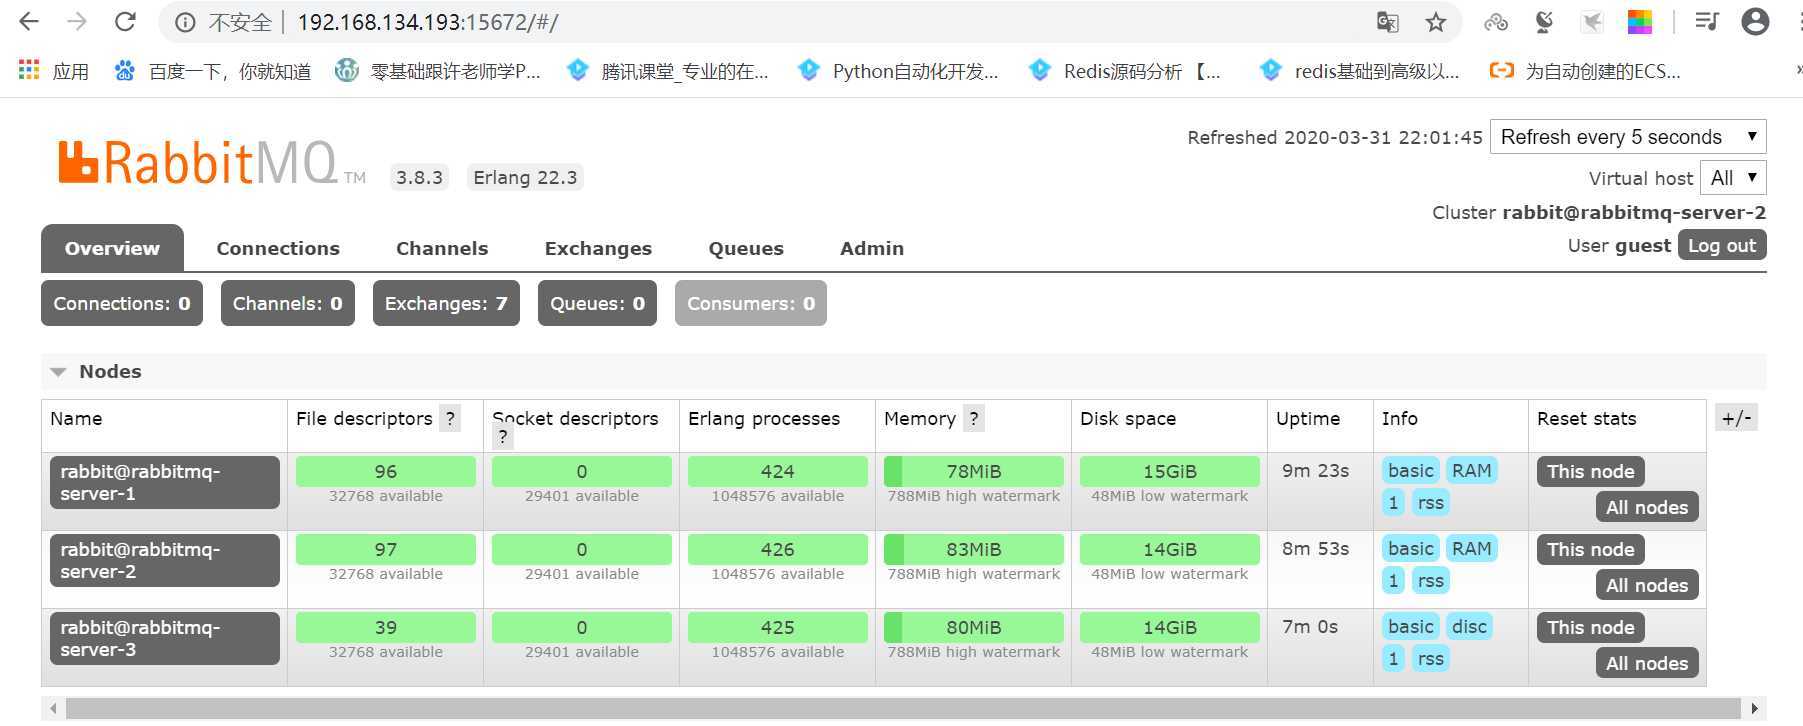Open node rabbit@rabbitmq-server-1
The height and width of the screenshot is (726, 1803).
point(165,482)
